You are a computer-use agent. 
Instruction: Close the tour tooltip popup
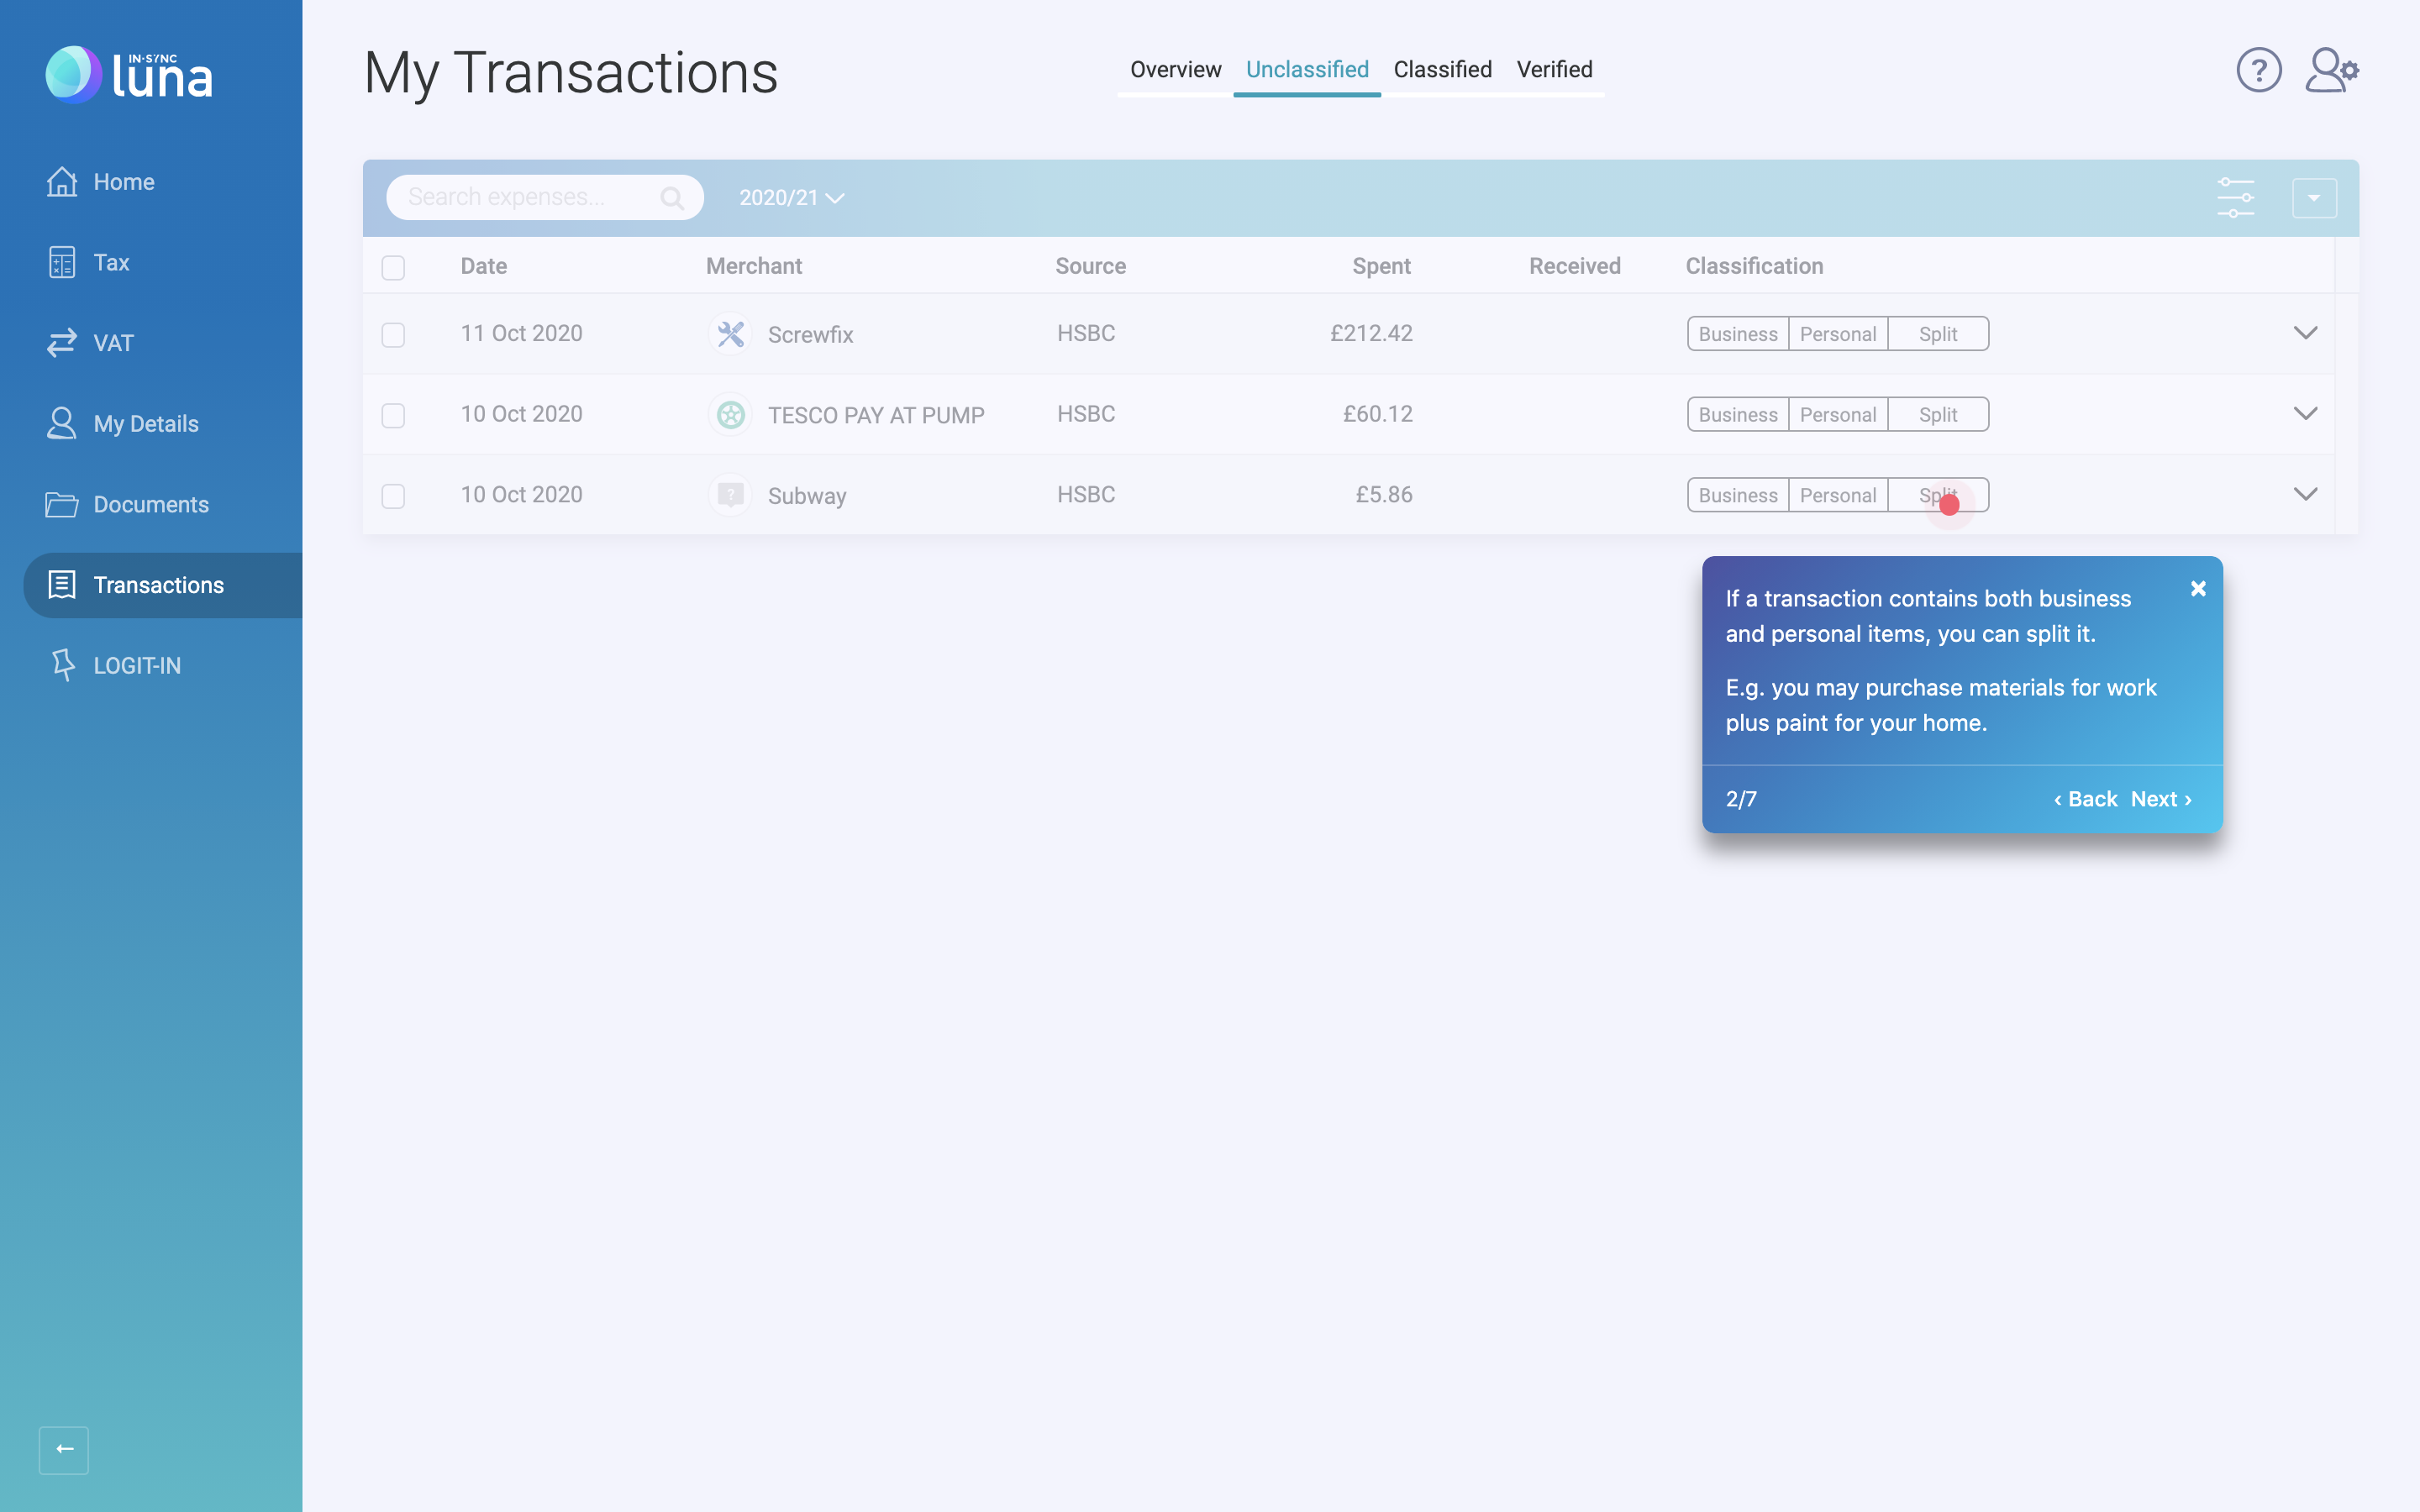[2198, 588]
